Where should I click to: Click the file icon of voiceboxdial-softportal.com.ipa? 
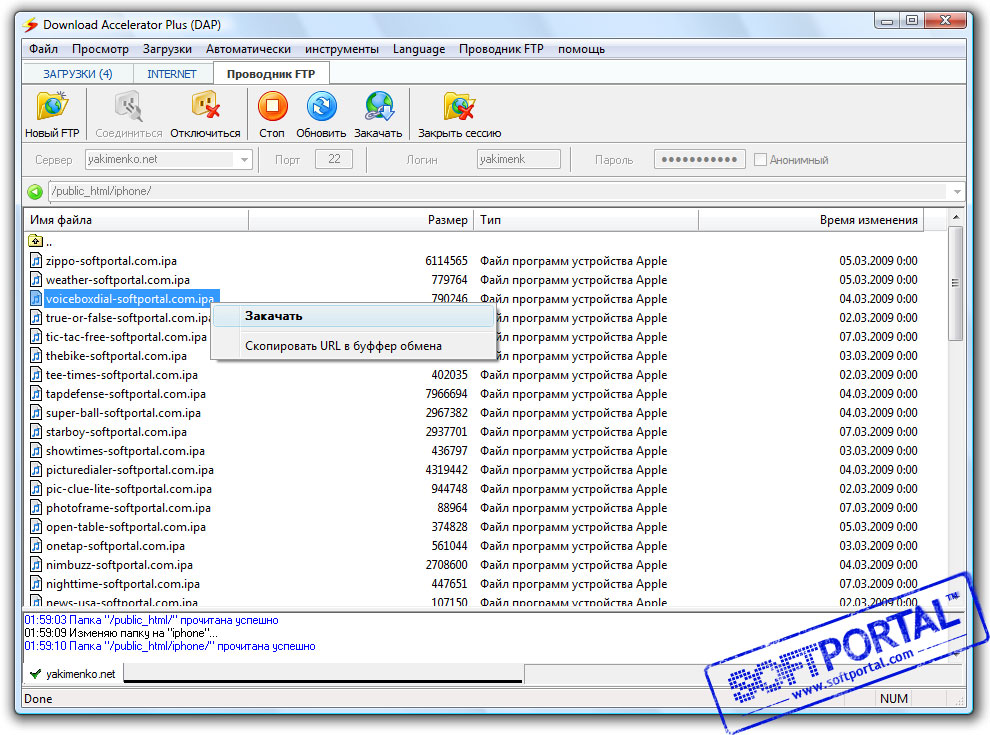point(37,298)
